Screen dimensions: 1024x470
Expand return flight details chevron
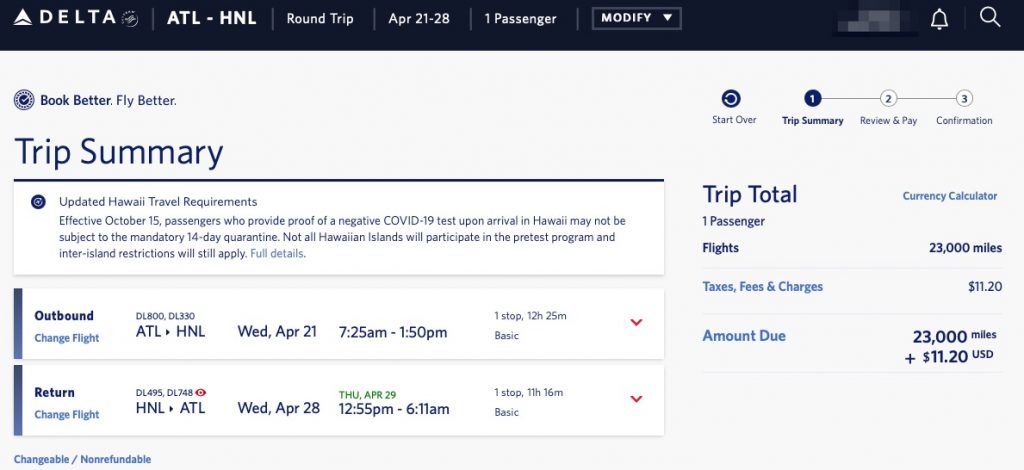[x=637, y=399]
